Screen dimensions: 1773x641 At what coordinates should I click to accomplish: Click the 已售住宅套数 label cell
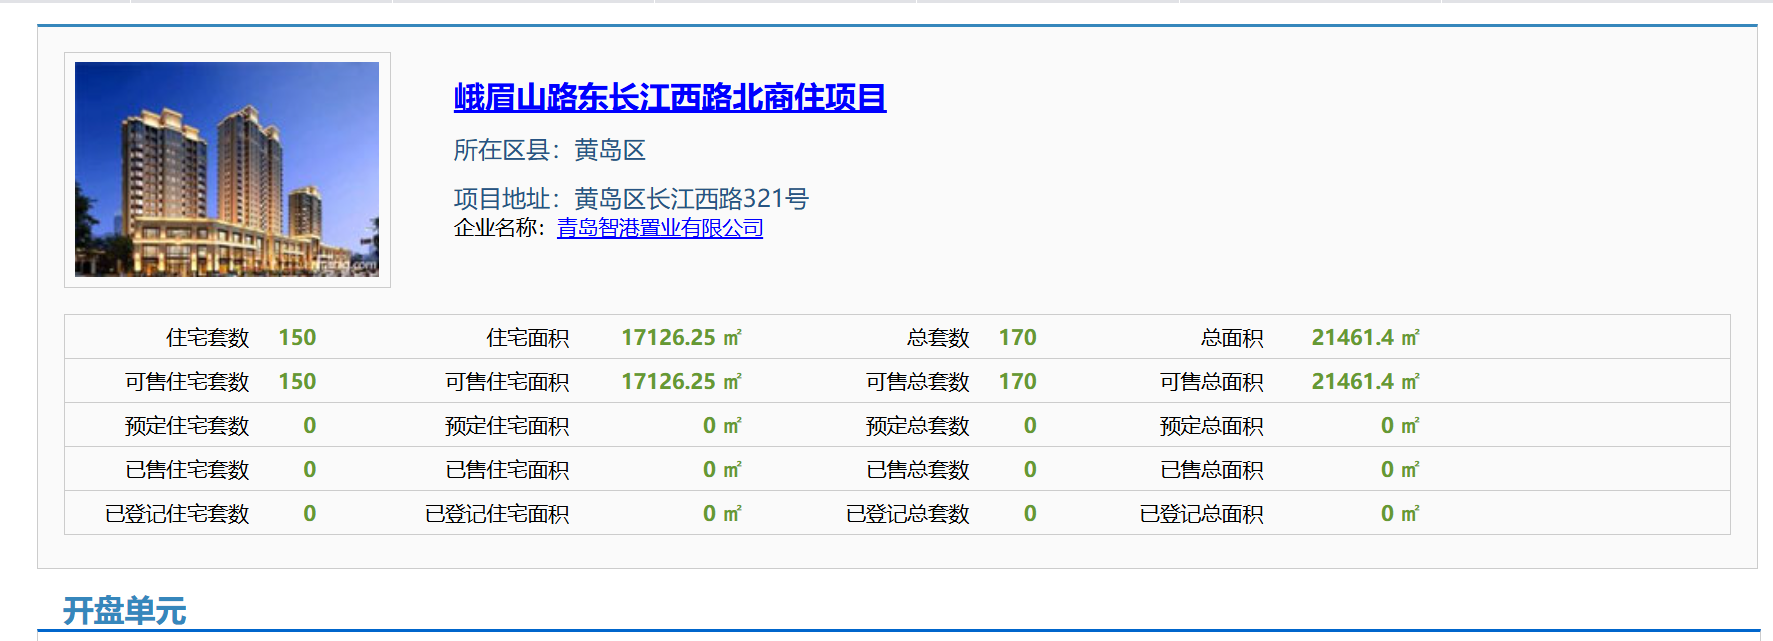(x=187, y=470)
